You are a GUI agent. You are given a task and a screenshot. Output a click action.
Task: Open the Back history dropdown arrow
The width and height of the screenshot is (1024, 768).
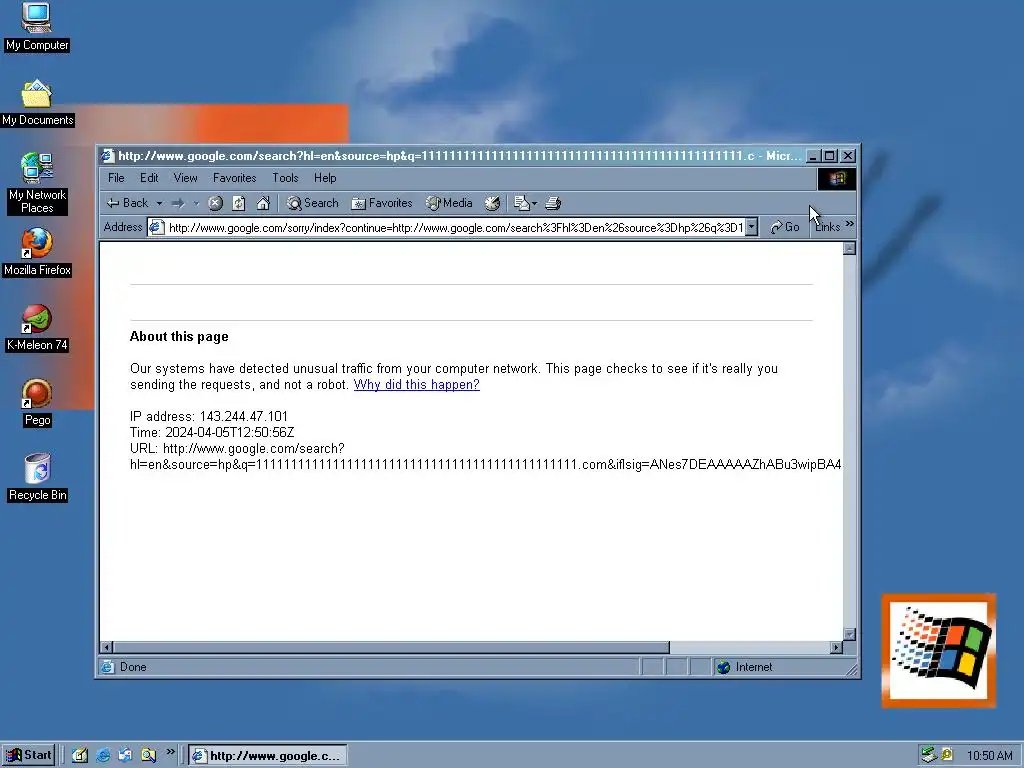pyautogui.click(x=159, y=203)
